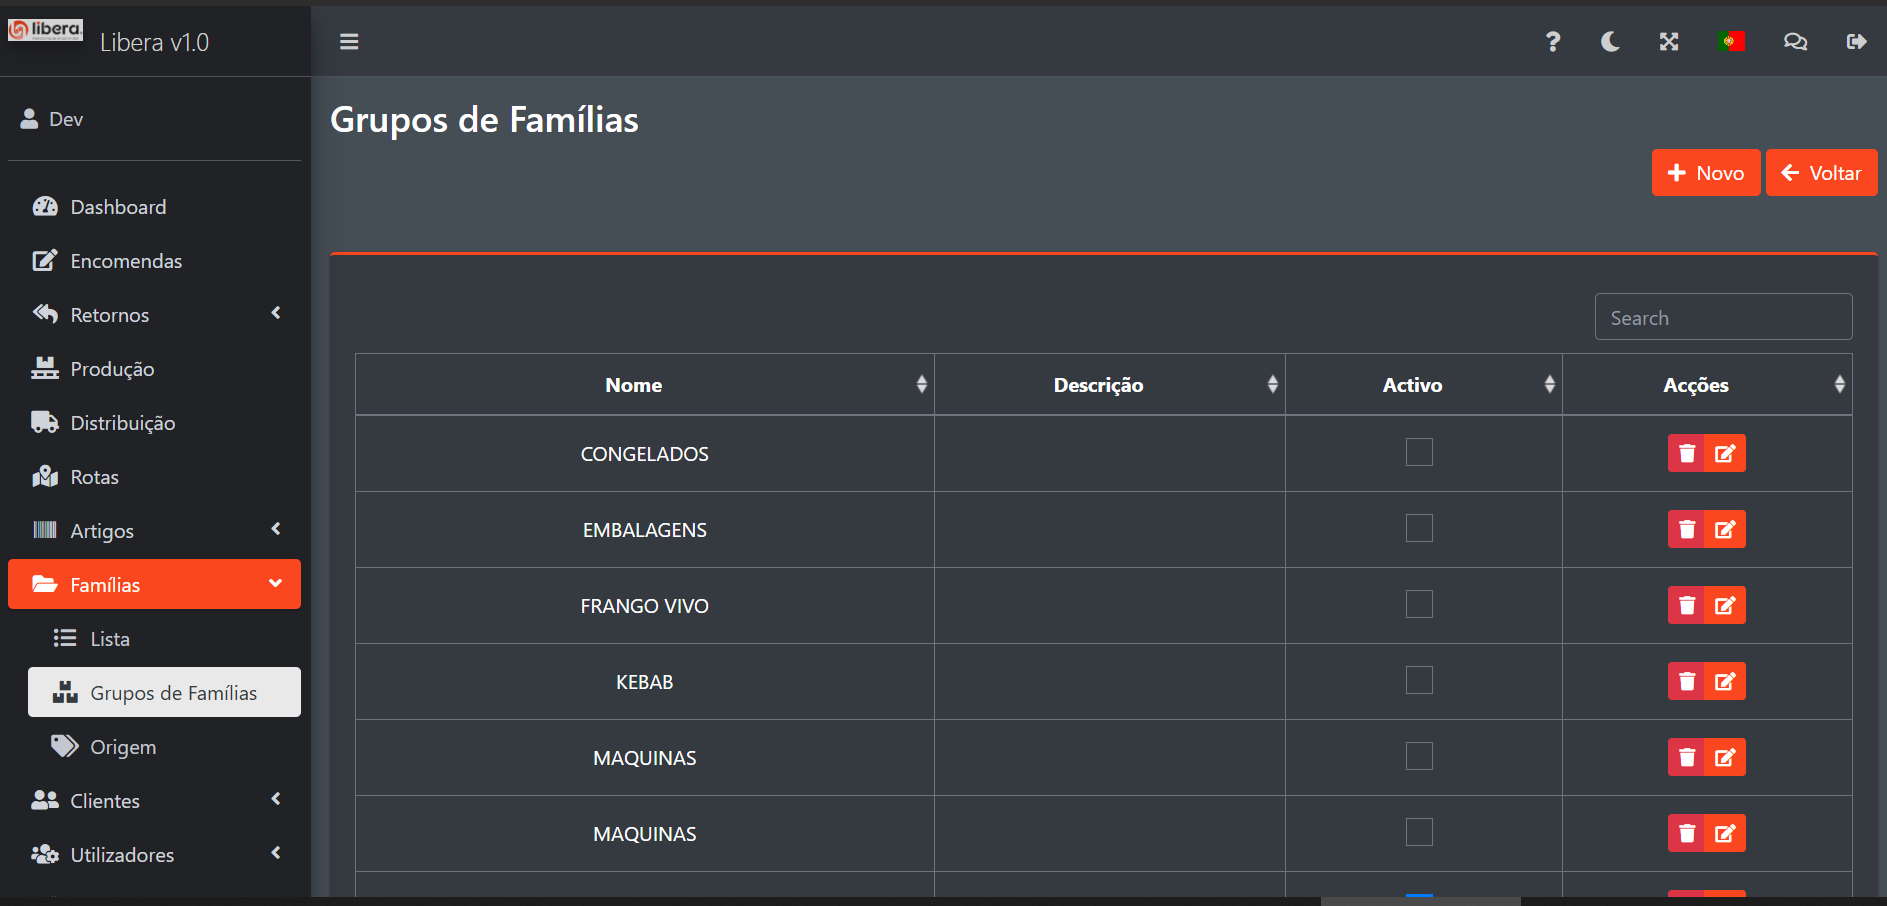Delete the CONGELADOS group with the trash icon
This screenshot has width=1887, height=906.
(x=1687, y=453)
